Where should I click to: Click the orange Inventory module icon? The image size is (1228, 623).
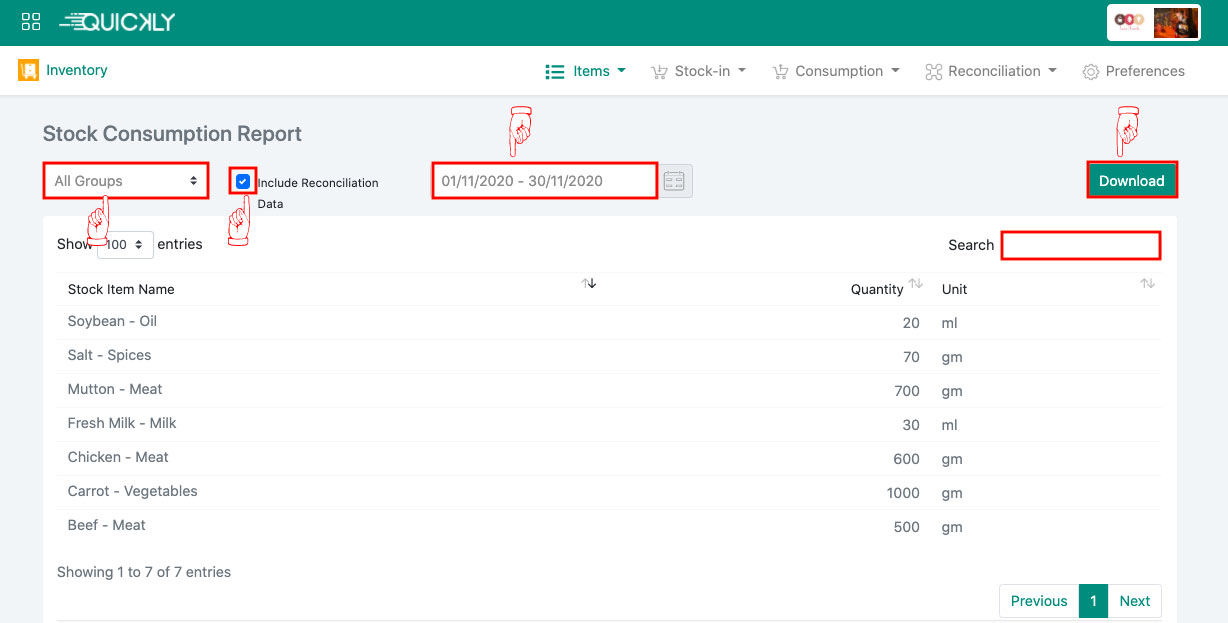28,71
